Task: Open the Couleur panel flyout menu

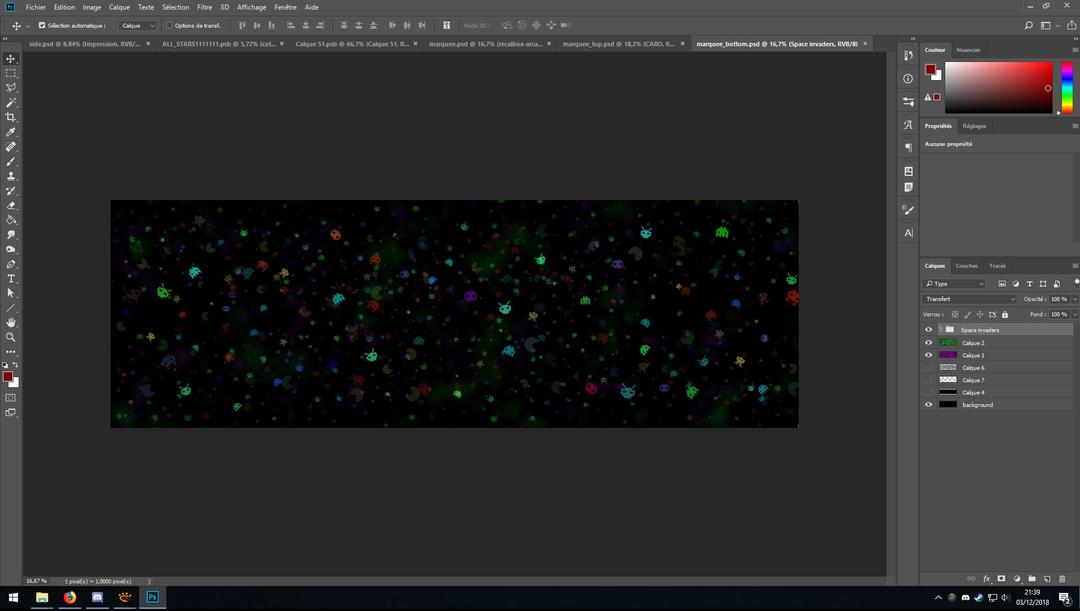Action: [1074, 50]
